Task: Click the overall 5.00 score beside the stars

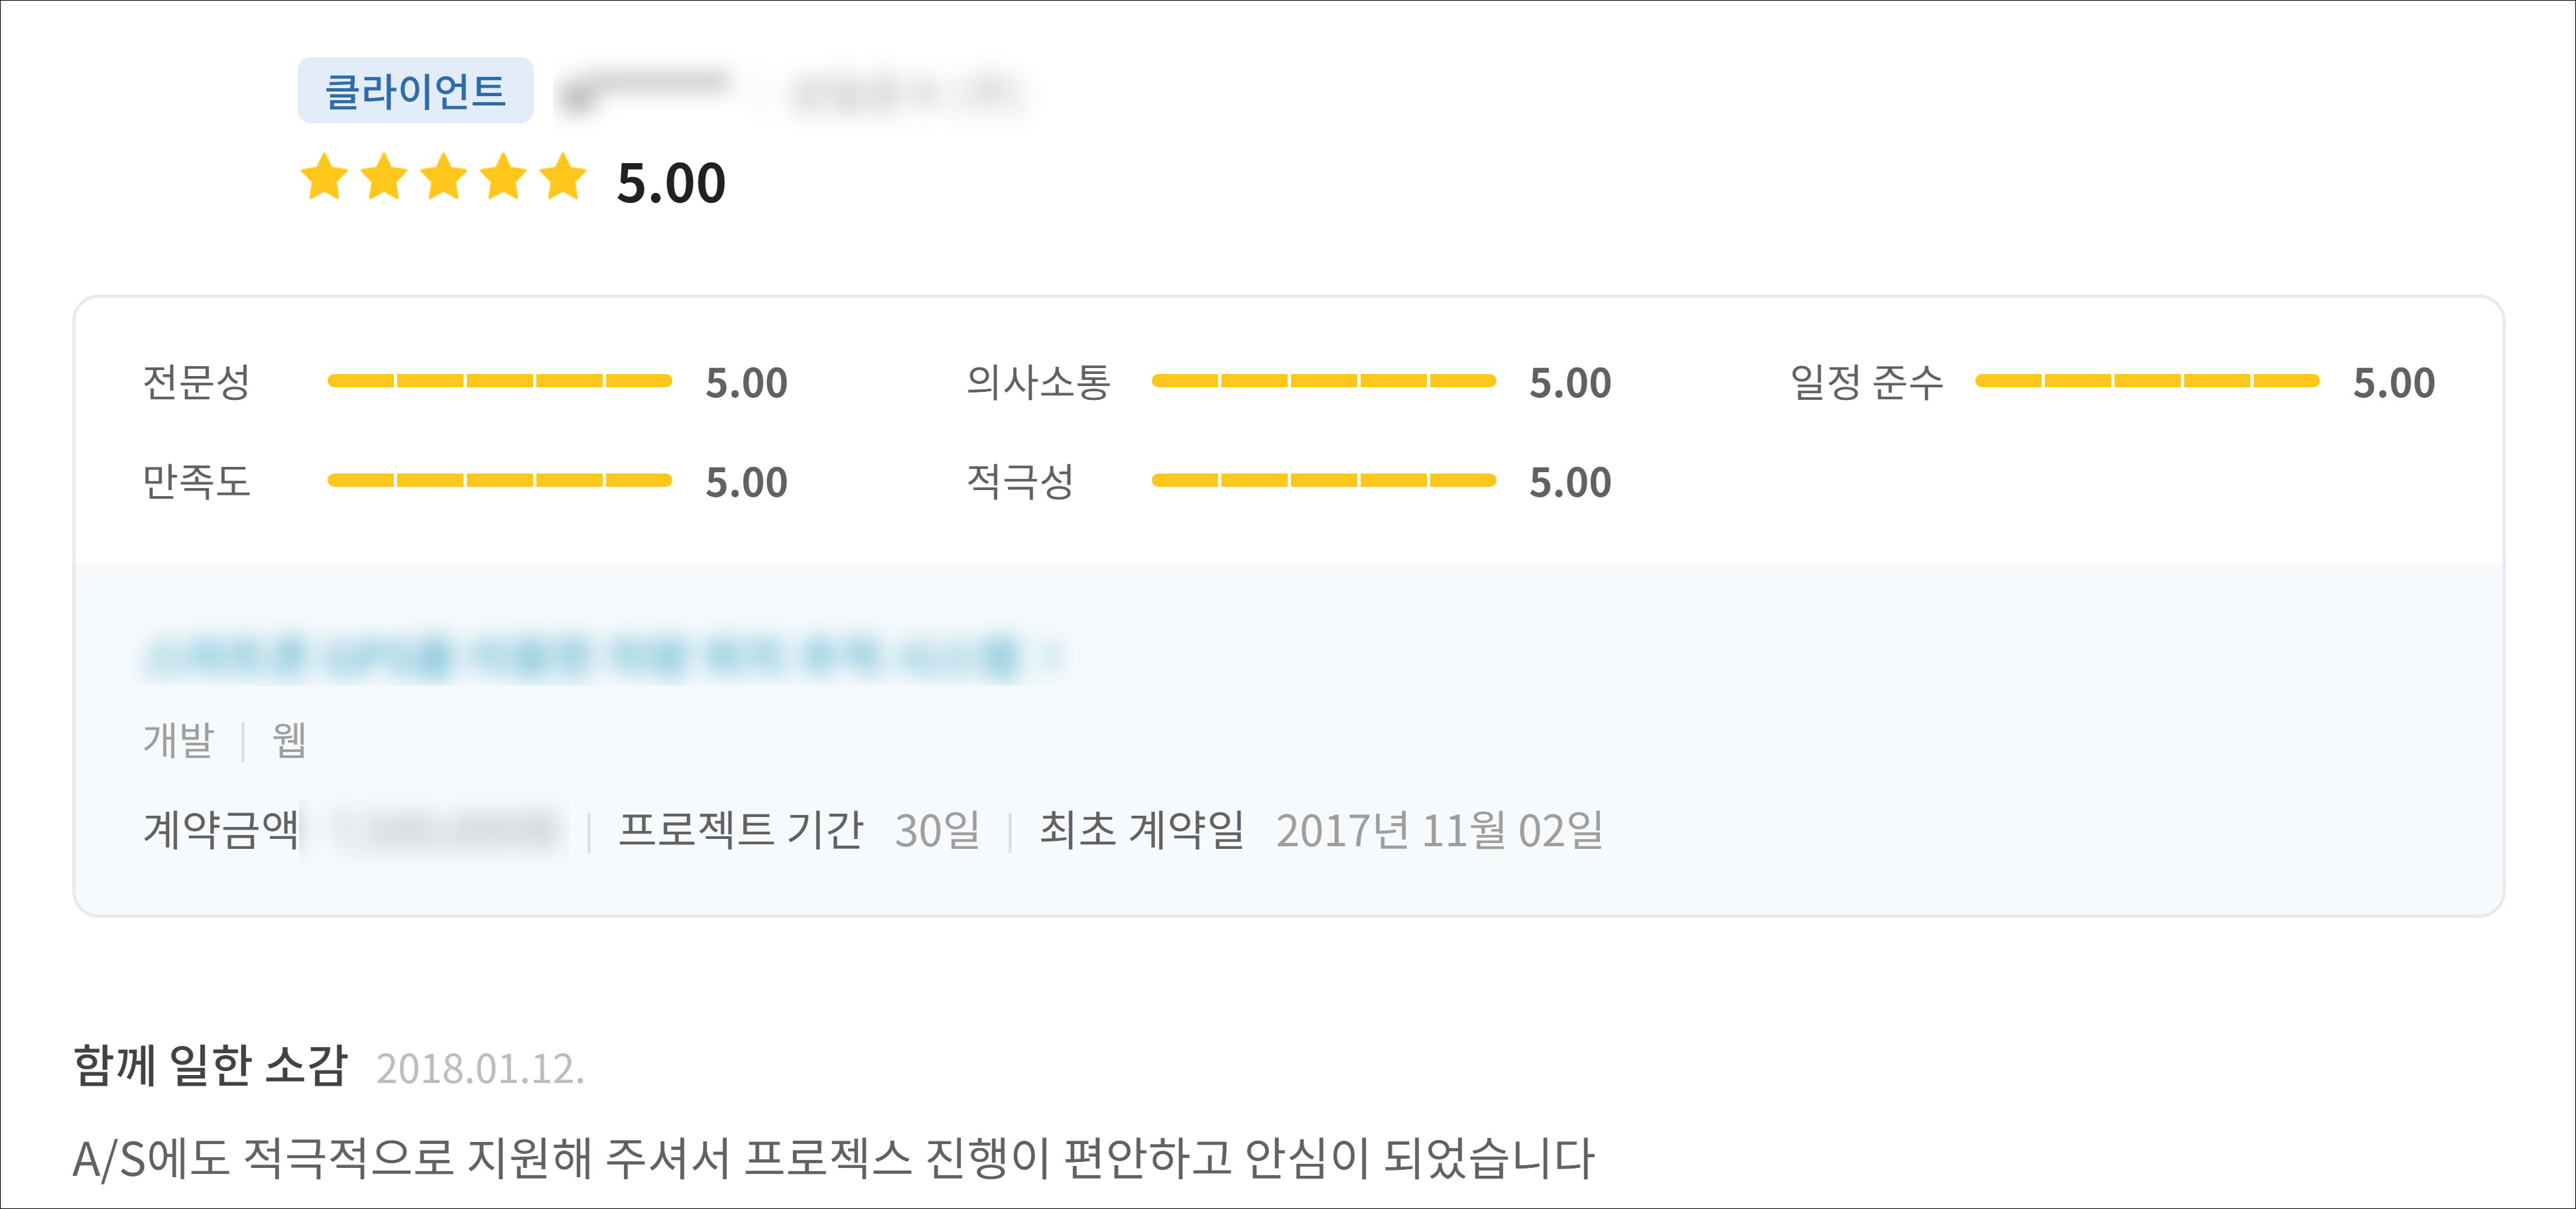Action: (x=671, y=184)
